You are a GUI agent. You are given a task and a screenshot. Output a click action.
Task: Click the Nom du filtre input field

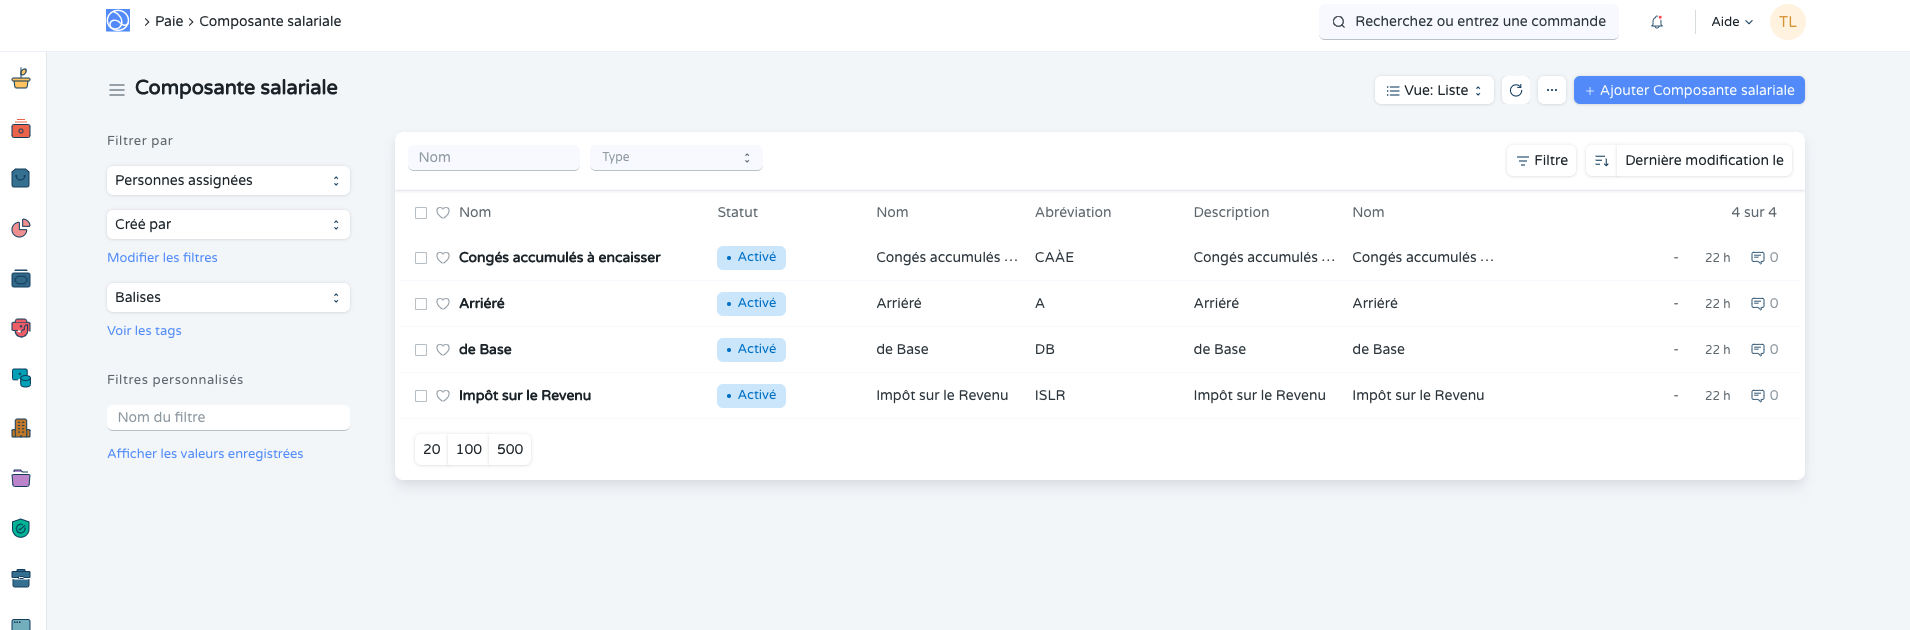click(228, 417)
